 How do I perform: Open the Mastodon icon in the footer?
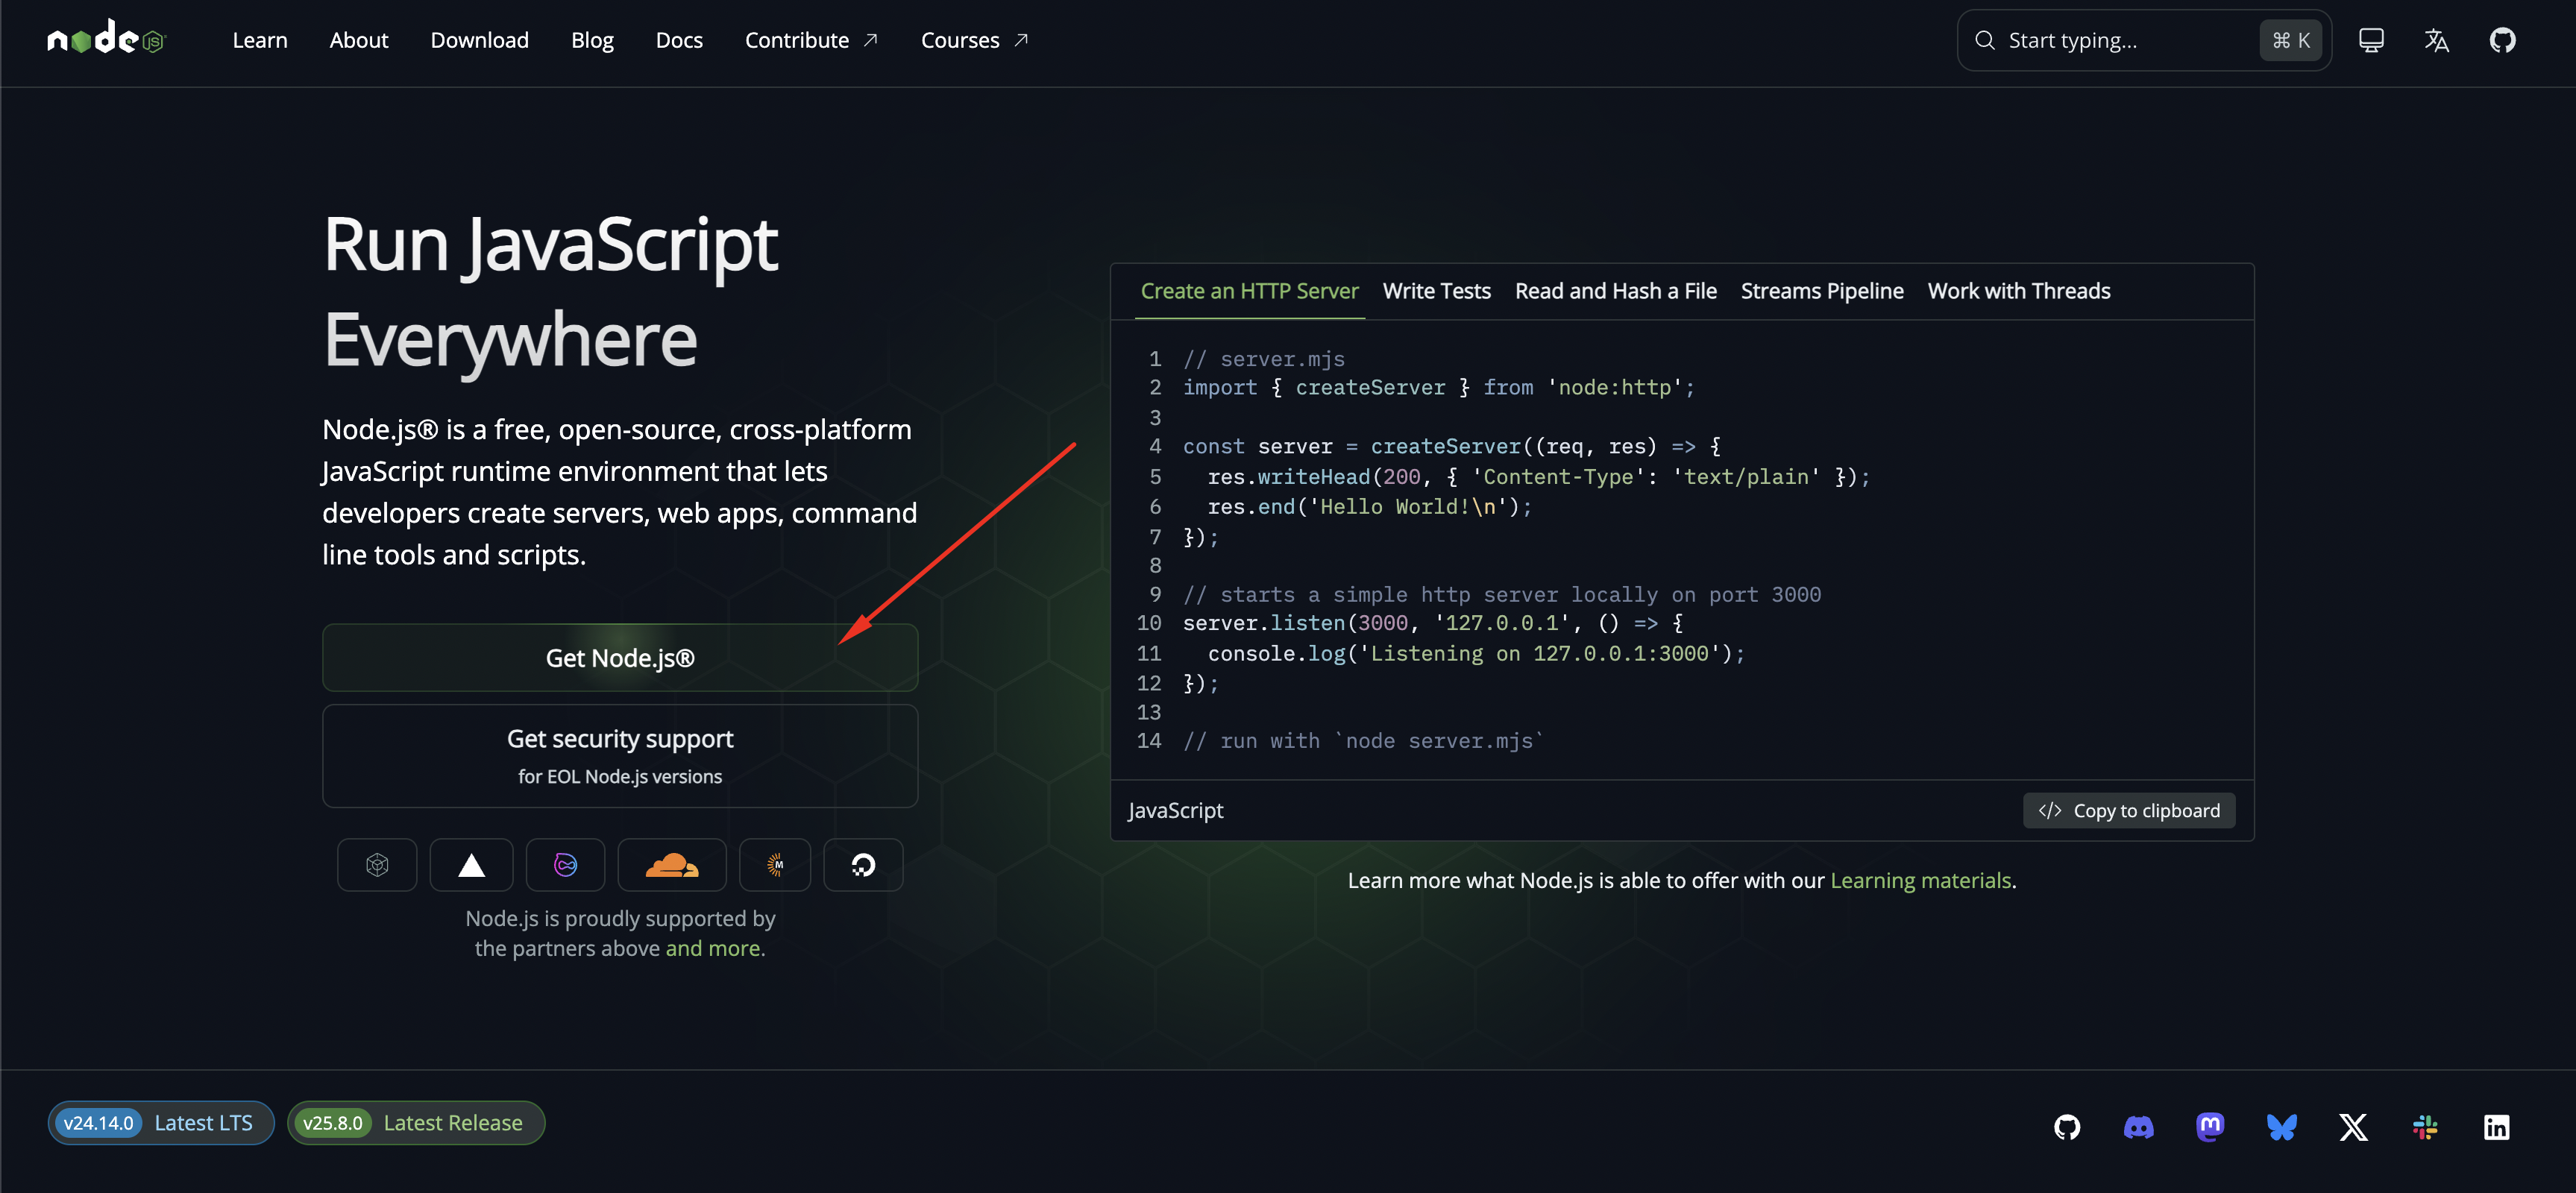[x=2210, y=1127]
